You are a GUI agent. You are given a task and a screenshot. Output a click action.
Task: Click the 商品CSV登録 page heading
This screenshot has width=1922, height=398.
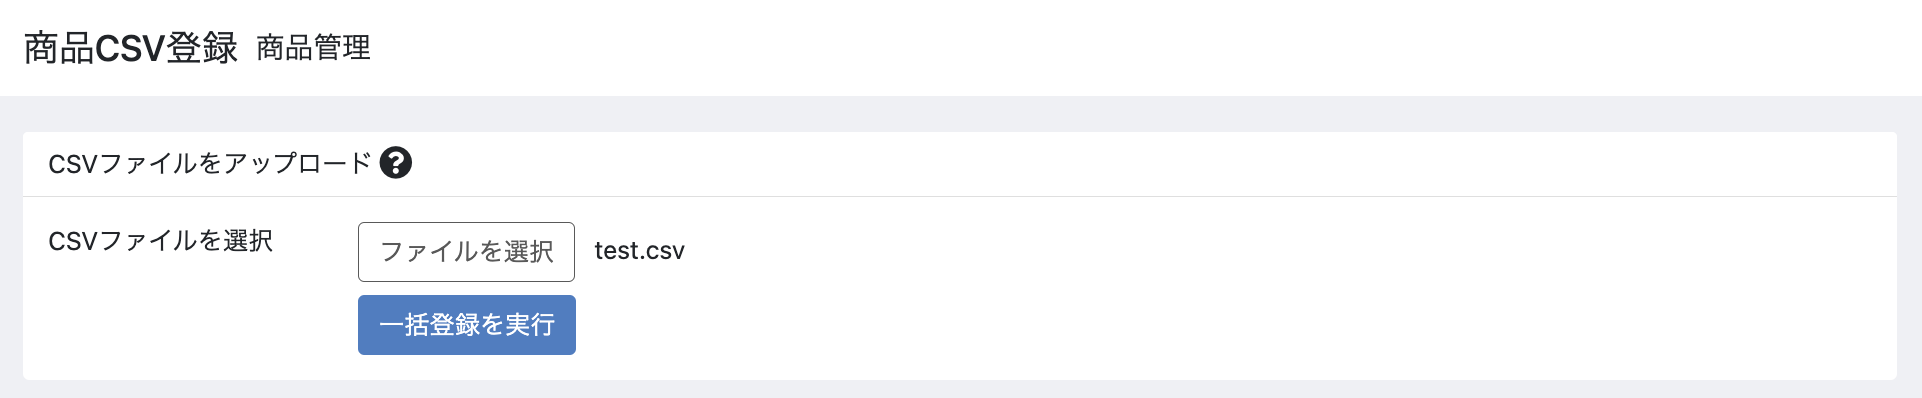coord(131,48)
